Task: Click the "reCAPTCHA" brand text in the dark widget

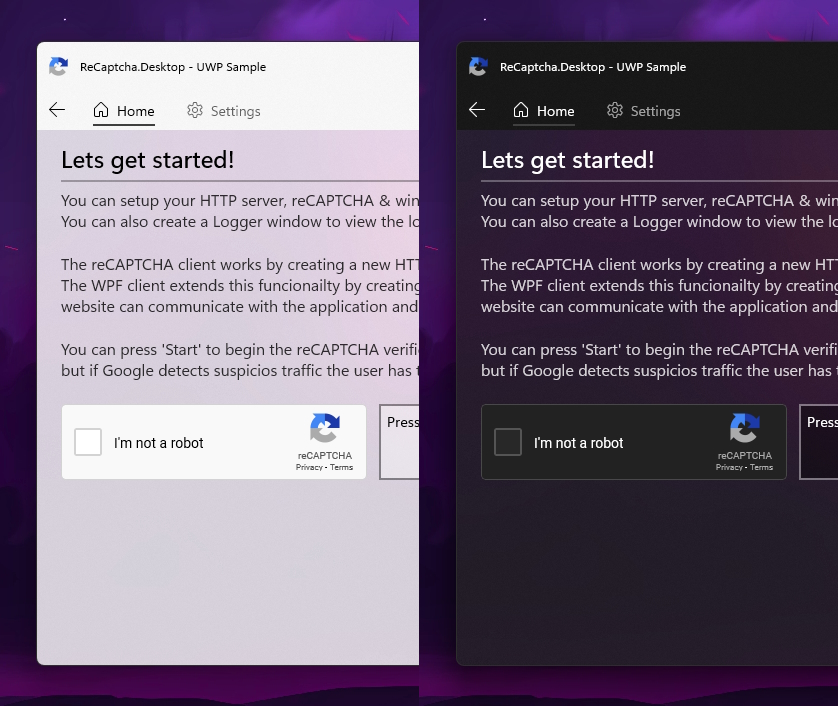Action: [745, 455]
